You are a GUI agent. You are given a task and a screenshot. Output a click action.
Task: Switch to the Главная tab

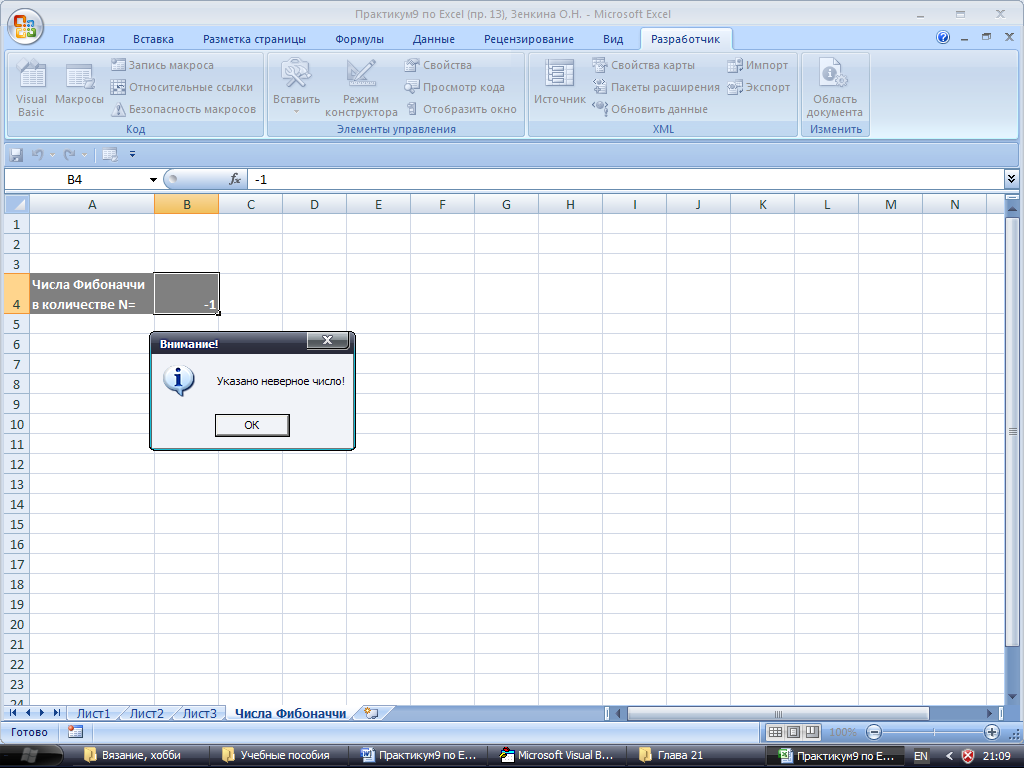[84, 39]
